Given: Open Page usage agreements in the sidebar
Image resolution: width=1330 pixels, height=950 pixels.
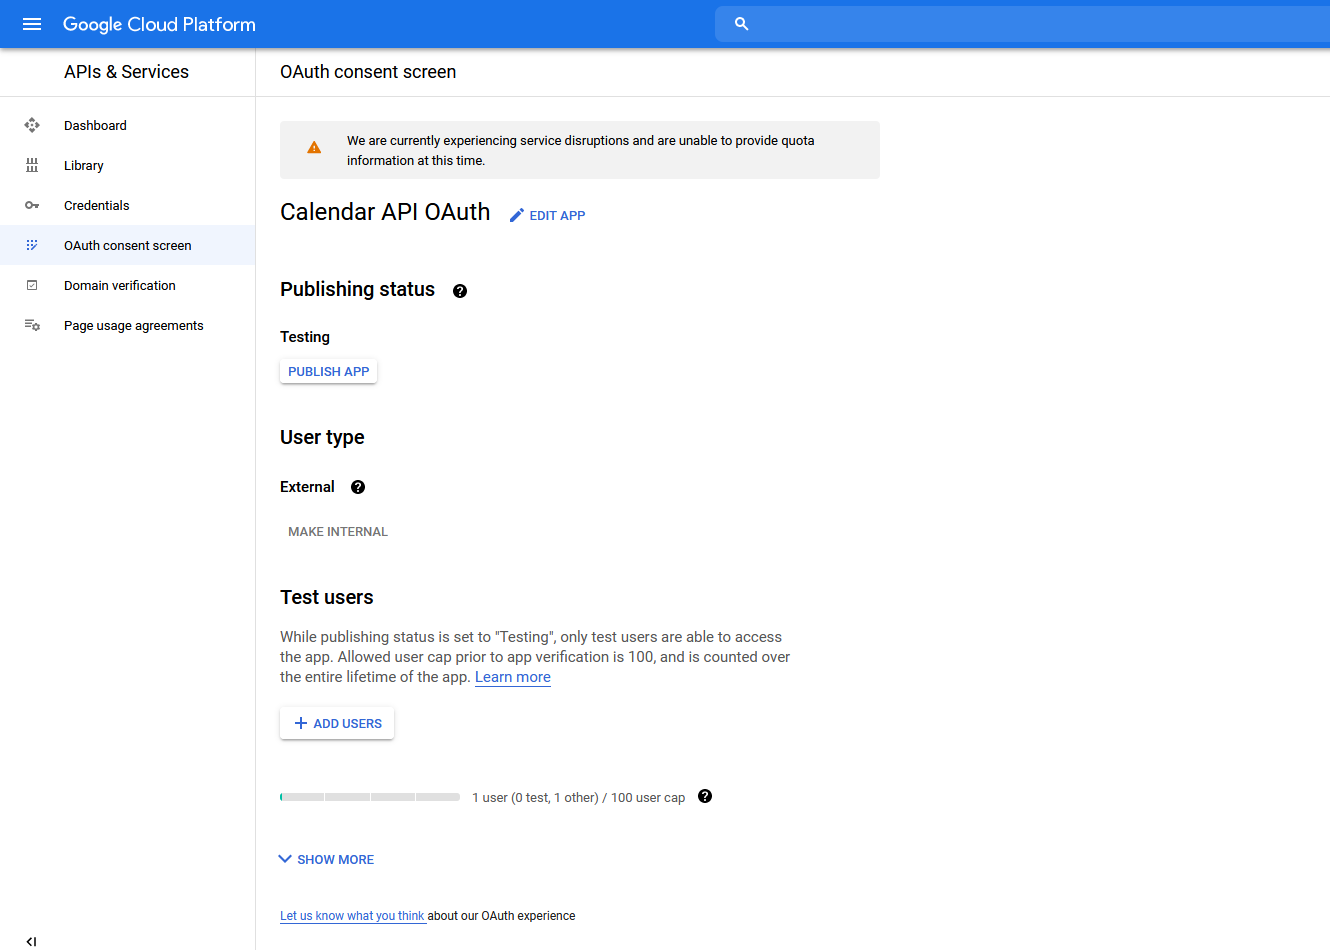Looking at the screenshot, I should tap(127, 325).
